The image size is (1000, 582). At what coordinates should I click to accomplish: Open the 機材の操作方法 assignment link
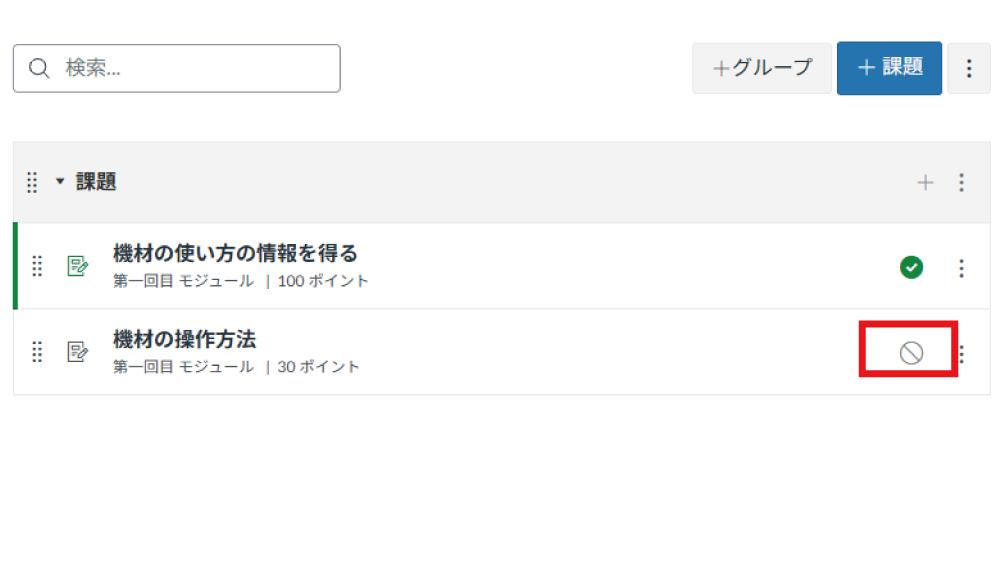point(185,340)
